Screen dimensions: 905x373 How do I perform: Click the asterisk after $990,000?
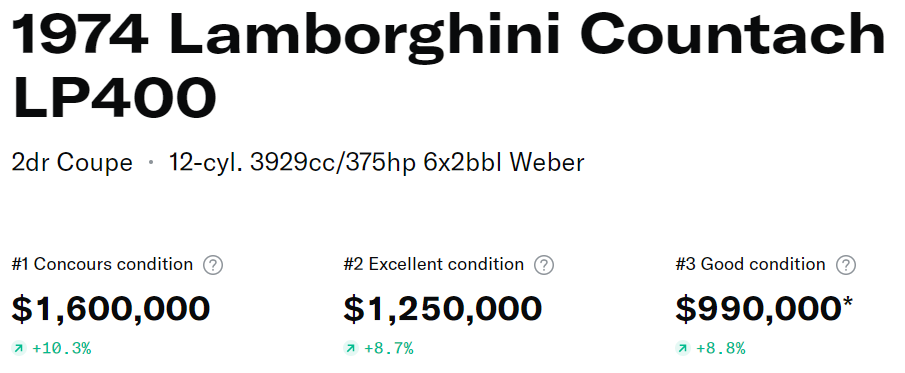pyautogui.click(x=847, y=303)
